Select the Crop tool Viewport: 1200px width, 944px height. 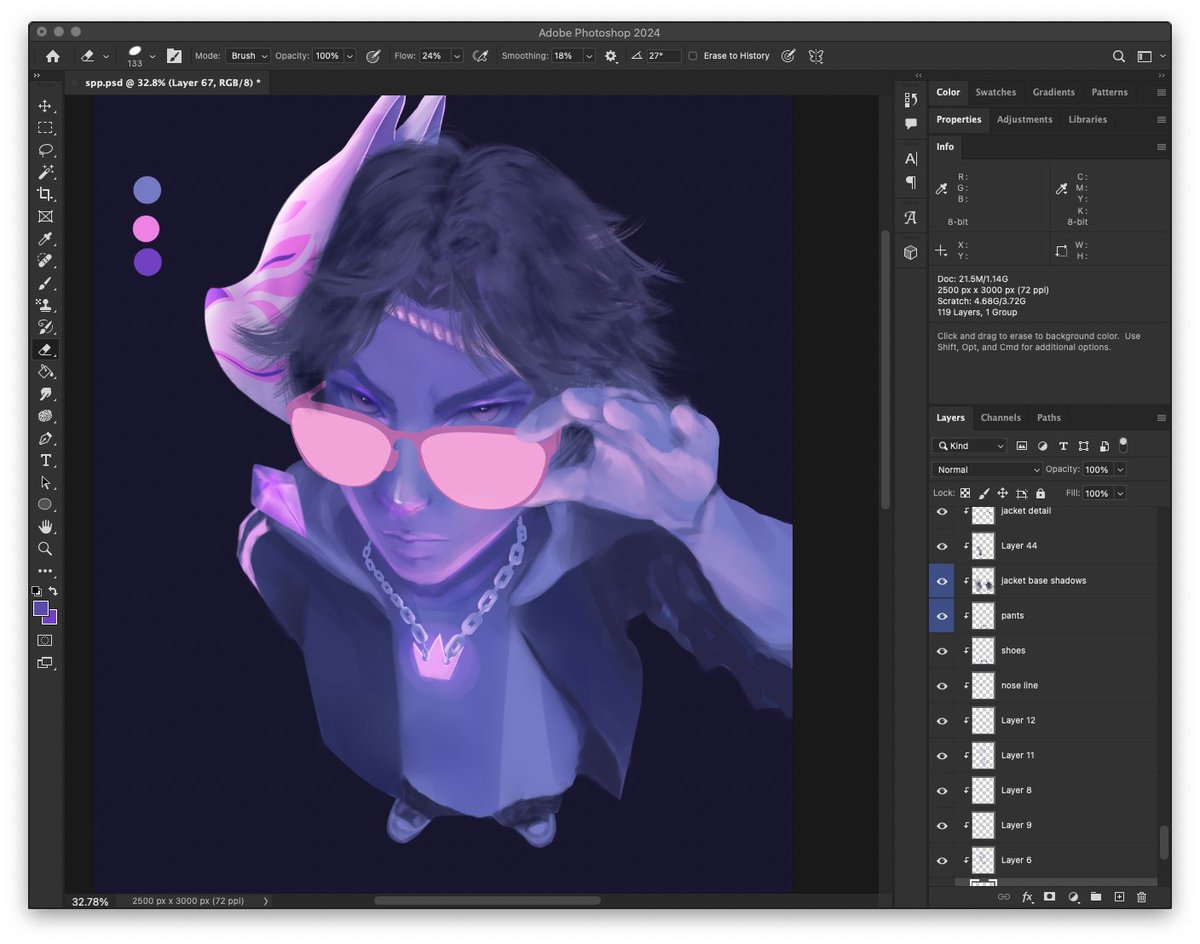tap(45, 194)
